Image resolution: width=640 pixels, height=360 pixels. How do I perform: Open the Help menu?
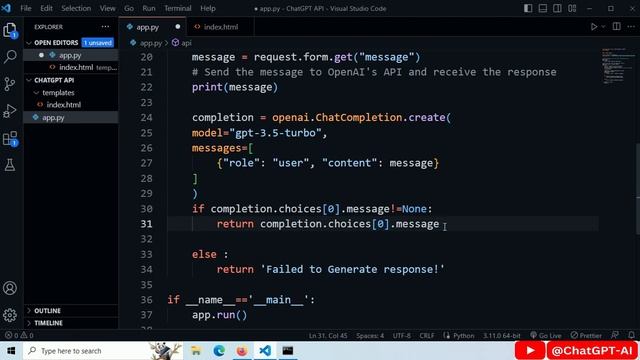(x=208, y=8)
